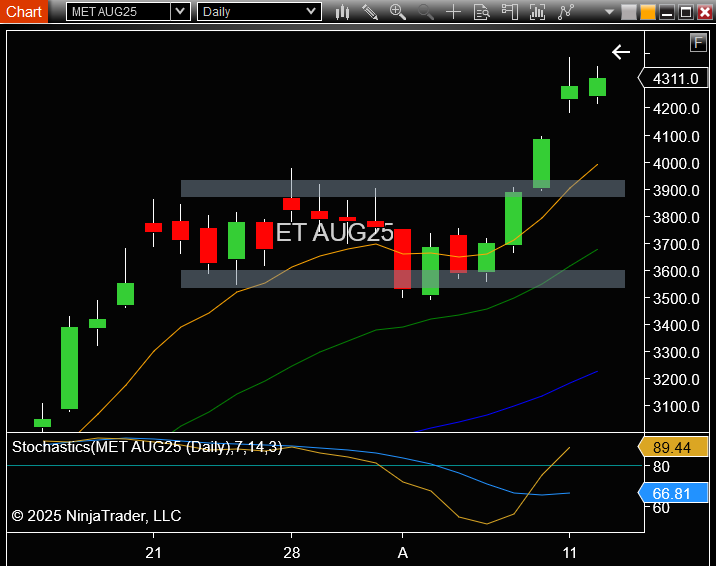Click the 21 date axis label
This screenshot has width=716, height=566.
[x=153, y=553]
